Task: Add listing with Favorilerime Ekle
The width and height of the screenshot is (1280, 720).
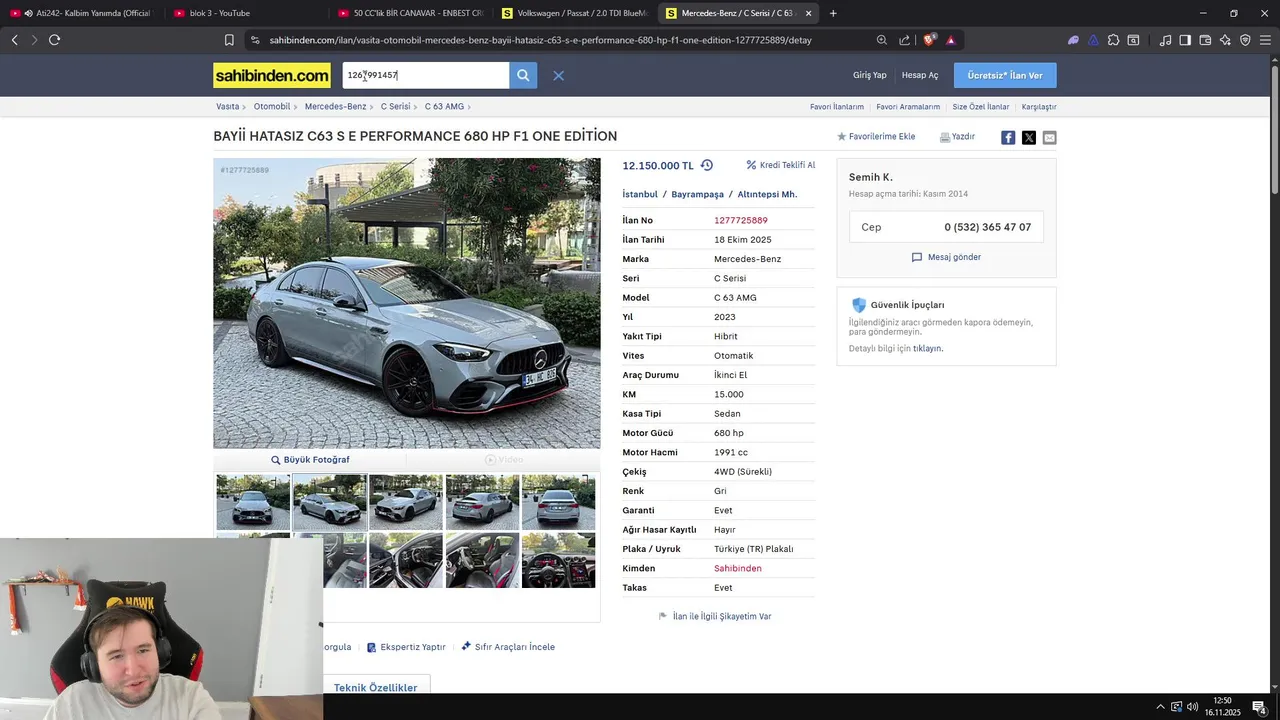Action: pyautogui.click(x=876, y=137)
